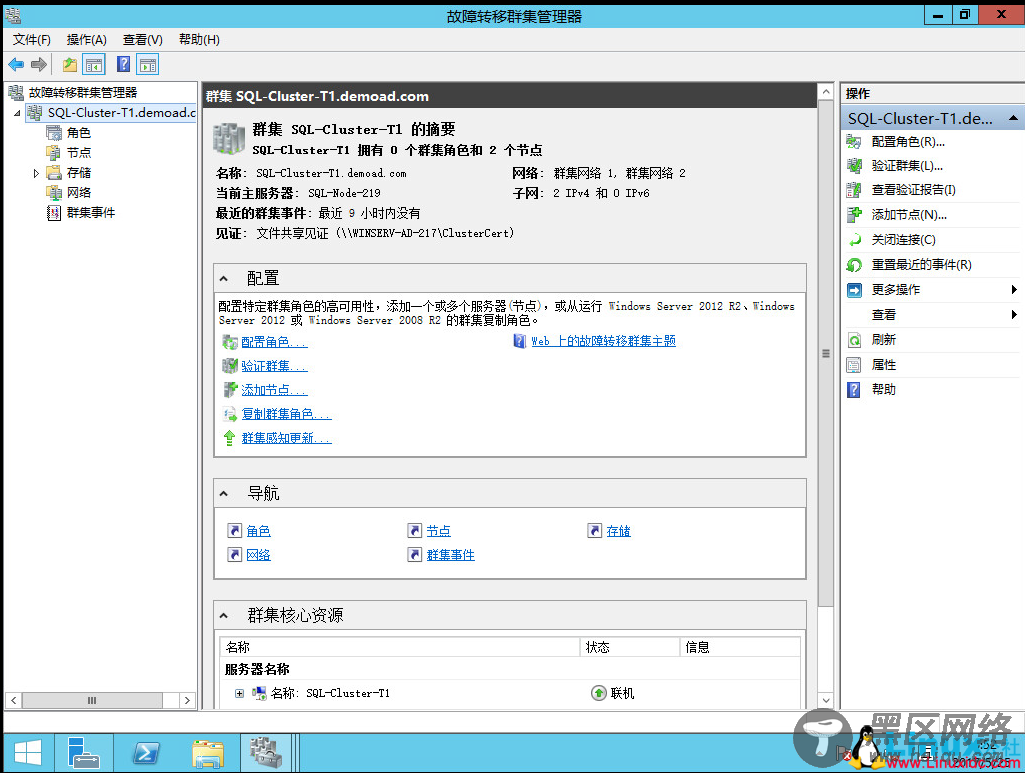The height and width of the screenshot is (773, 1025).
Task: Open File Explorer taskbar icon
Action: click(208, 753)
